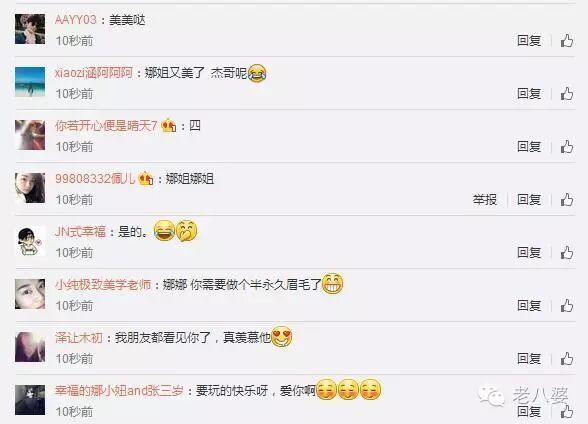This screenshot has width=588, height=424.
Task: Open username link 泽让木初
Action: (79, 338)
